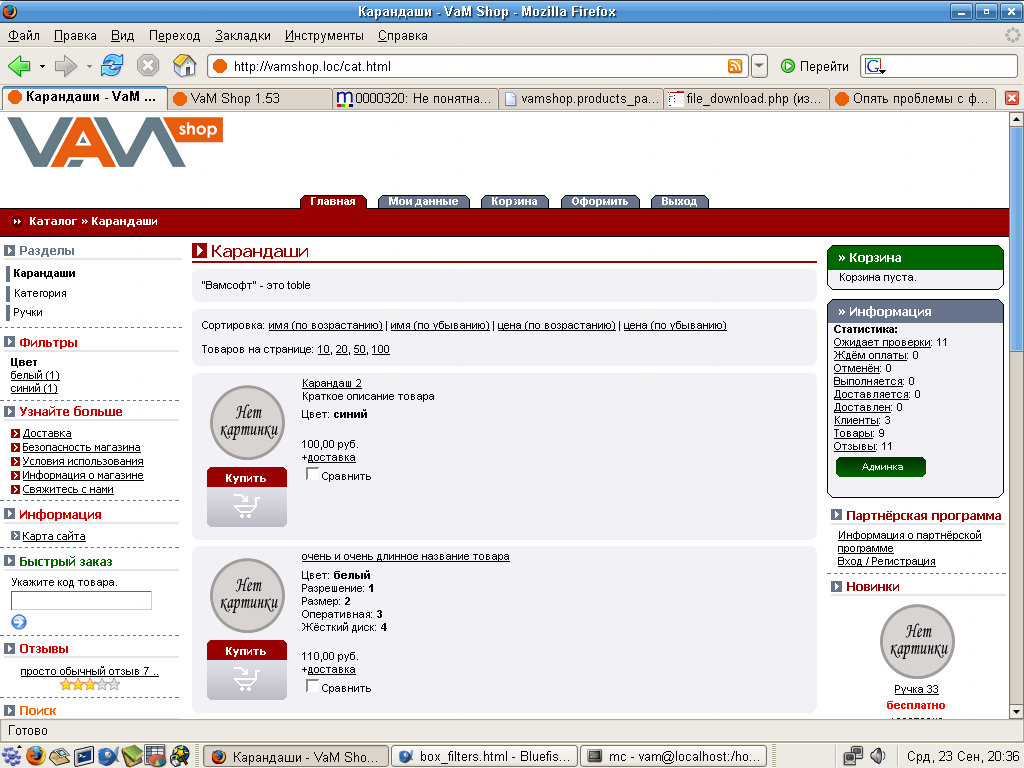This screenshot has height=768, width=1024.
Task: Open the Forward button history dropdown arrow
Action: coord(89,67)
